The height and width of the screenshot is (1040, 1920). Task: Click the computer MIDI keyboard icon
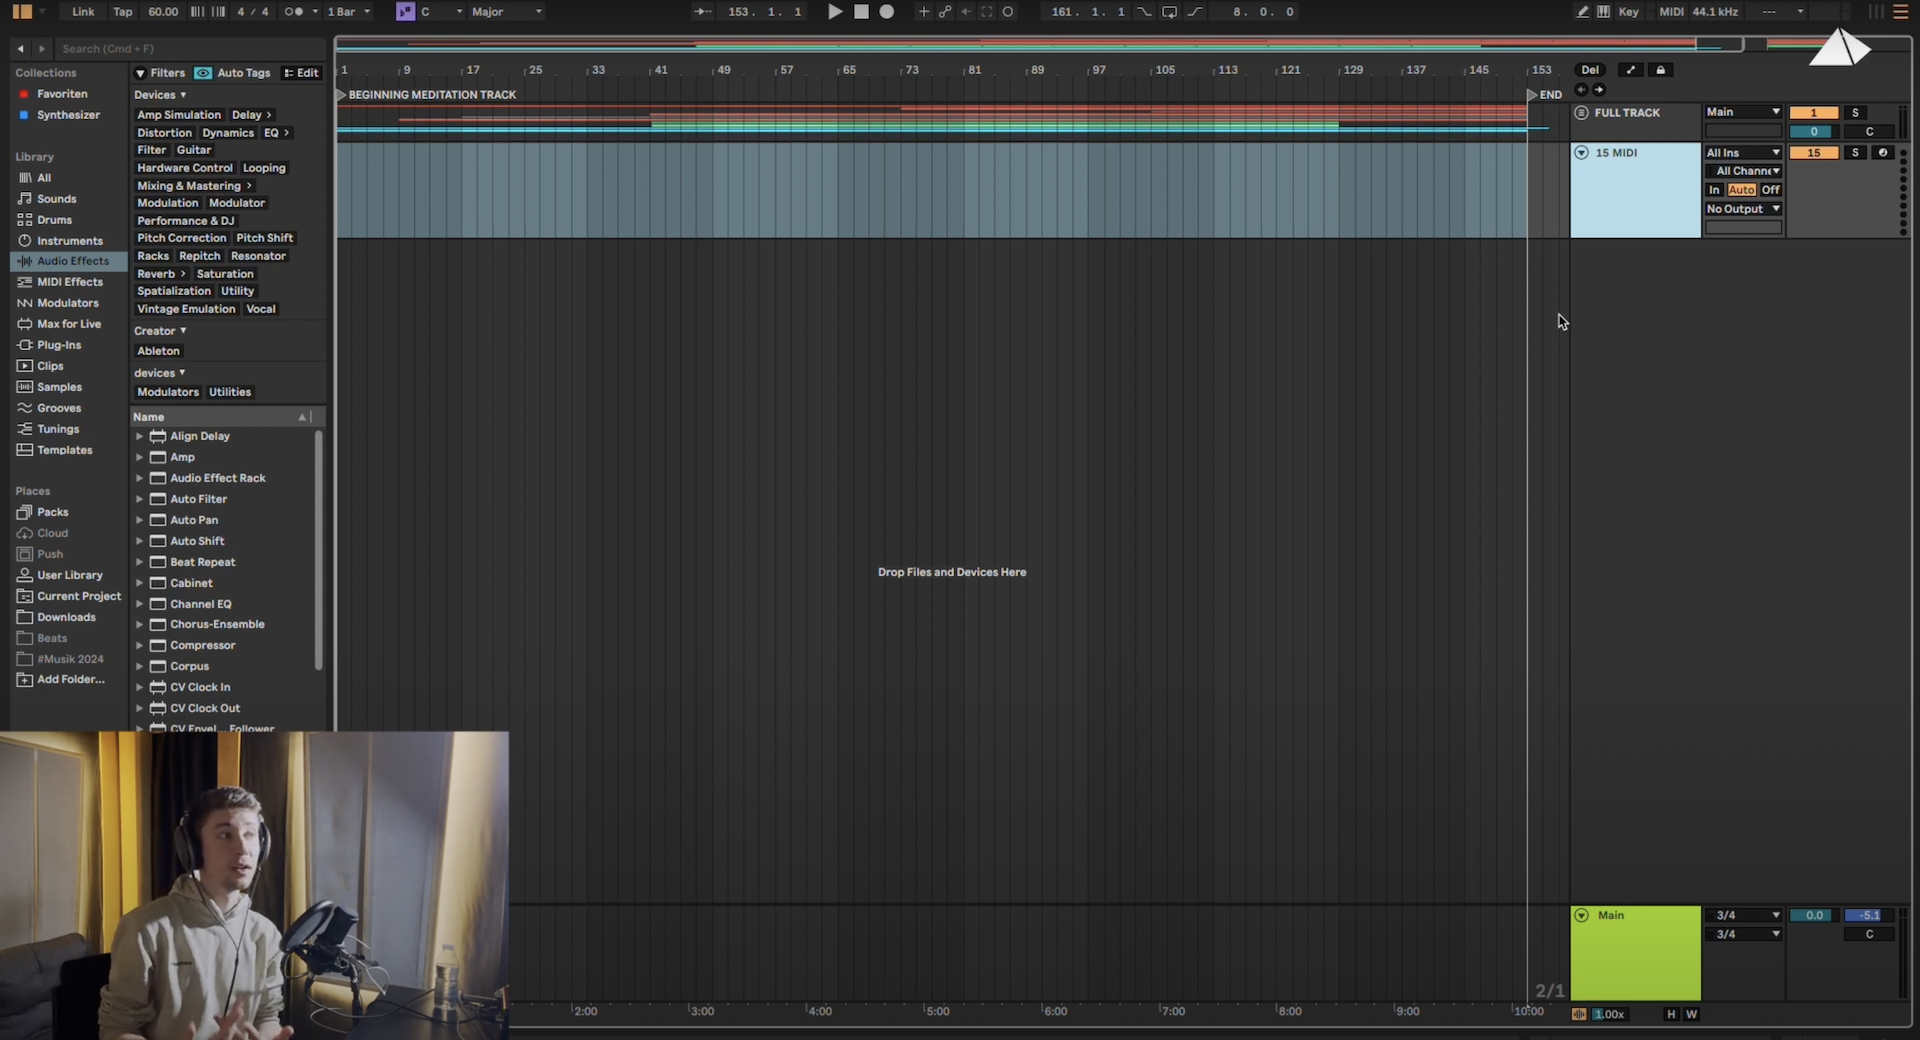1603,12
